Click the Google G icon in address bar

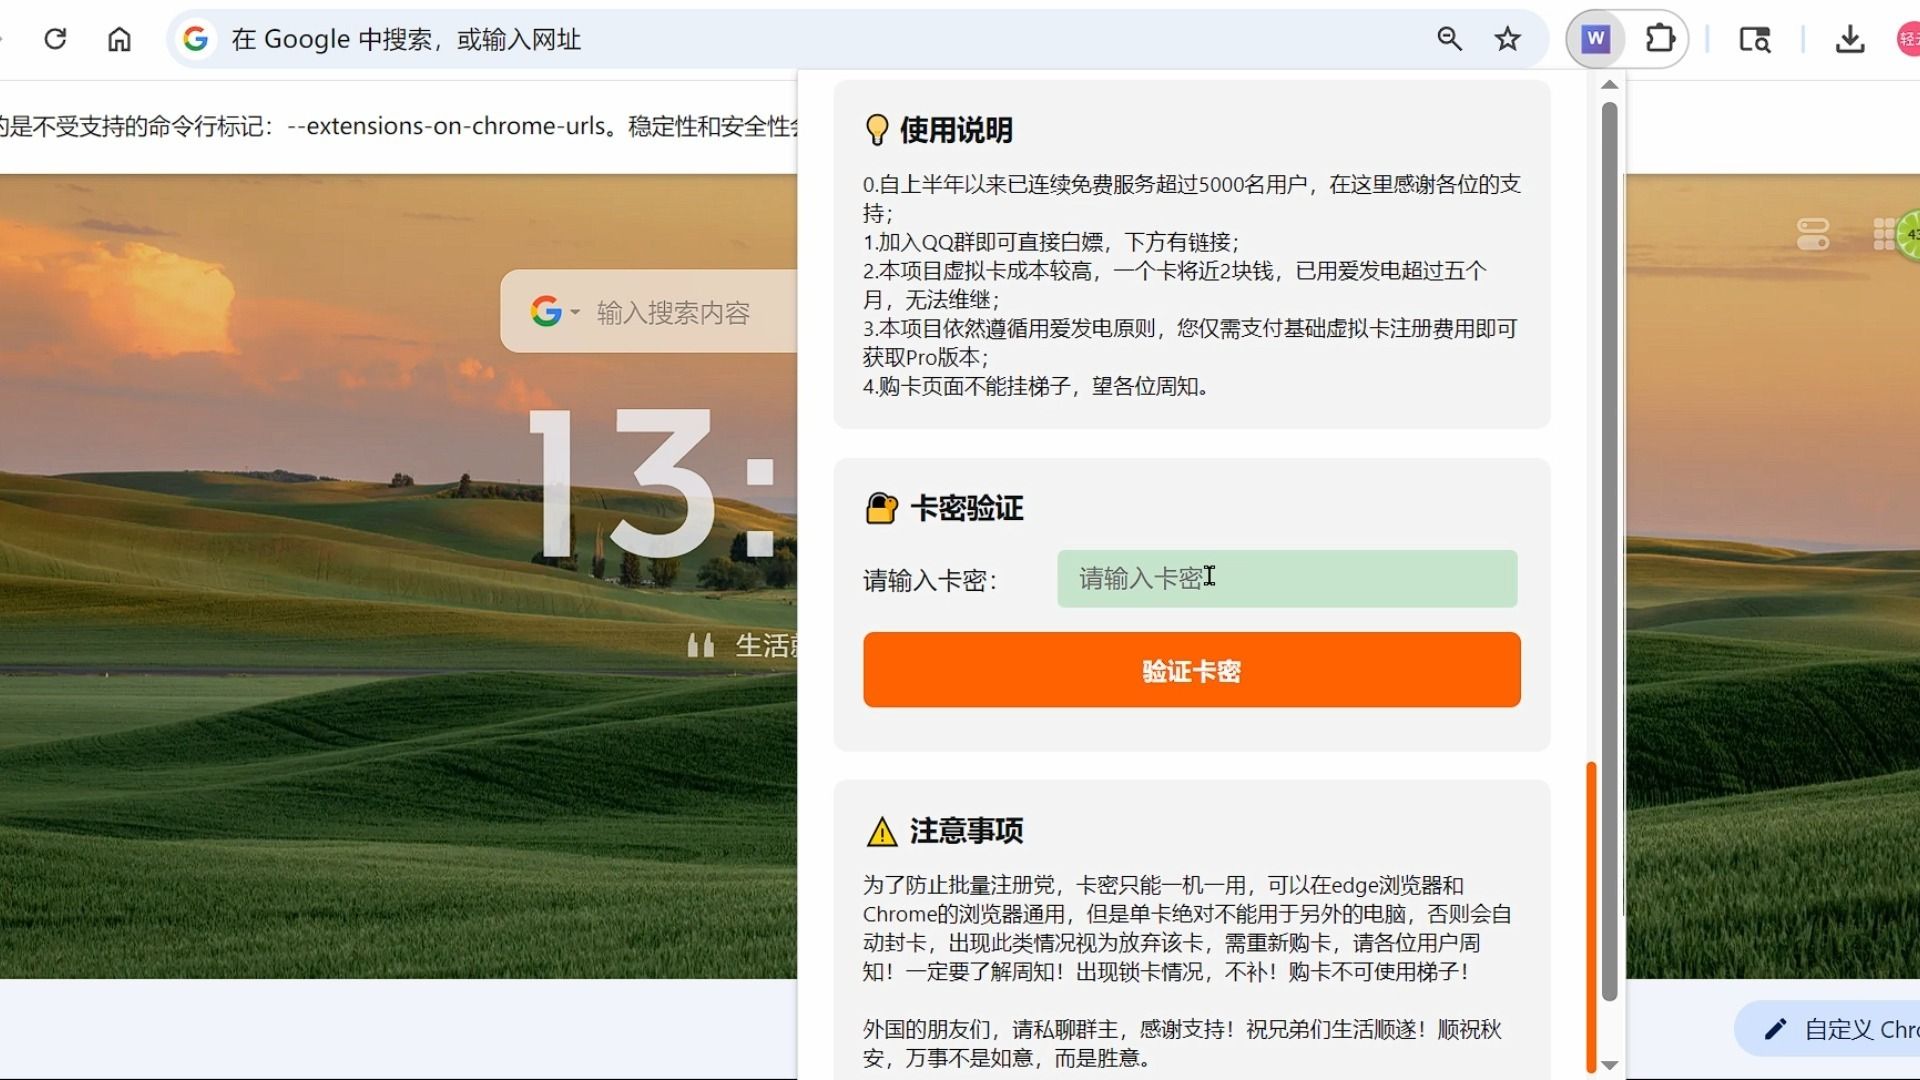coord(196,39)
